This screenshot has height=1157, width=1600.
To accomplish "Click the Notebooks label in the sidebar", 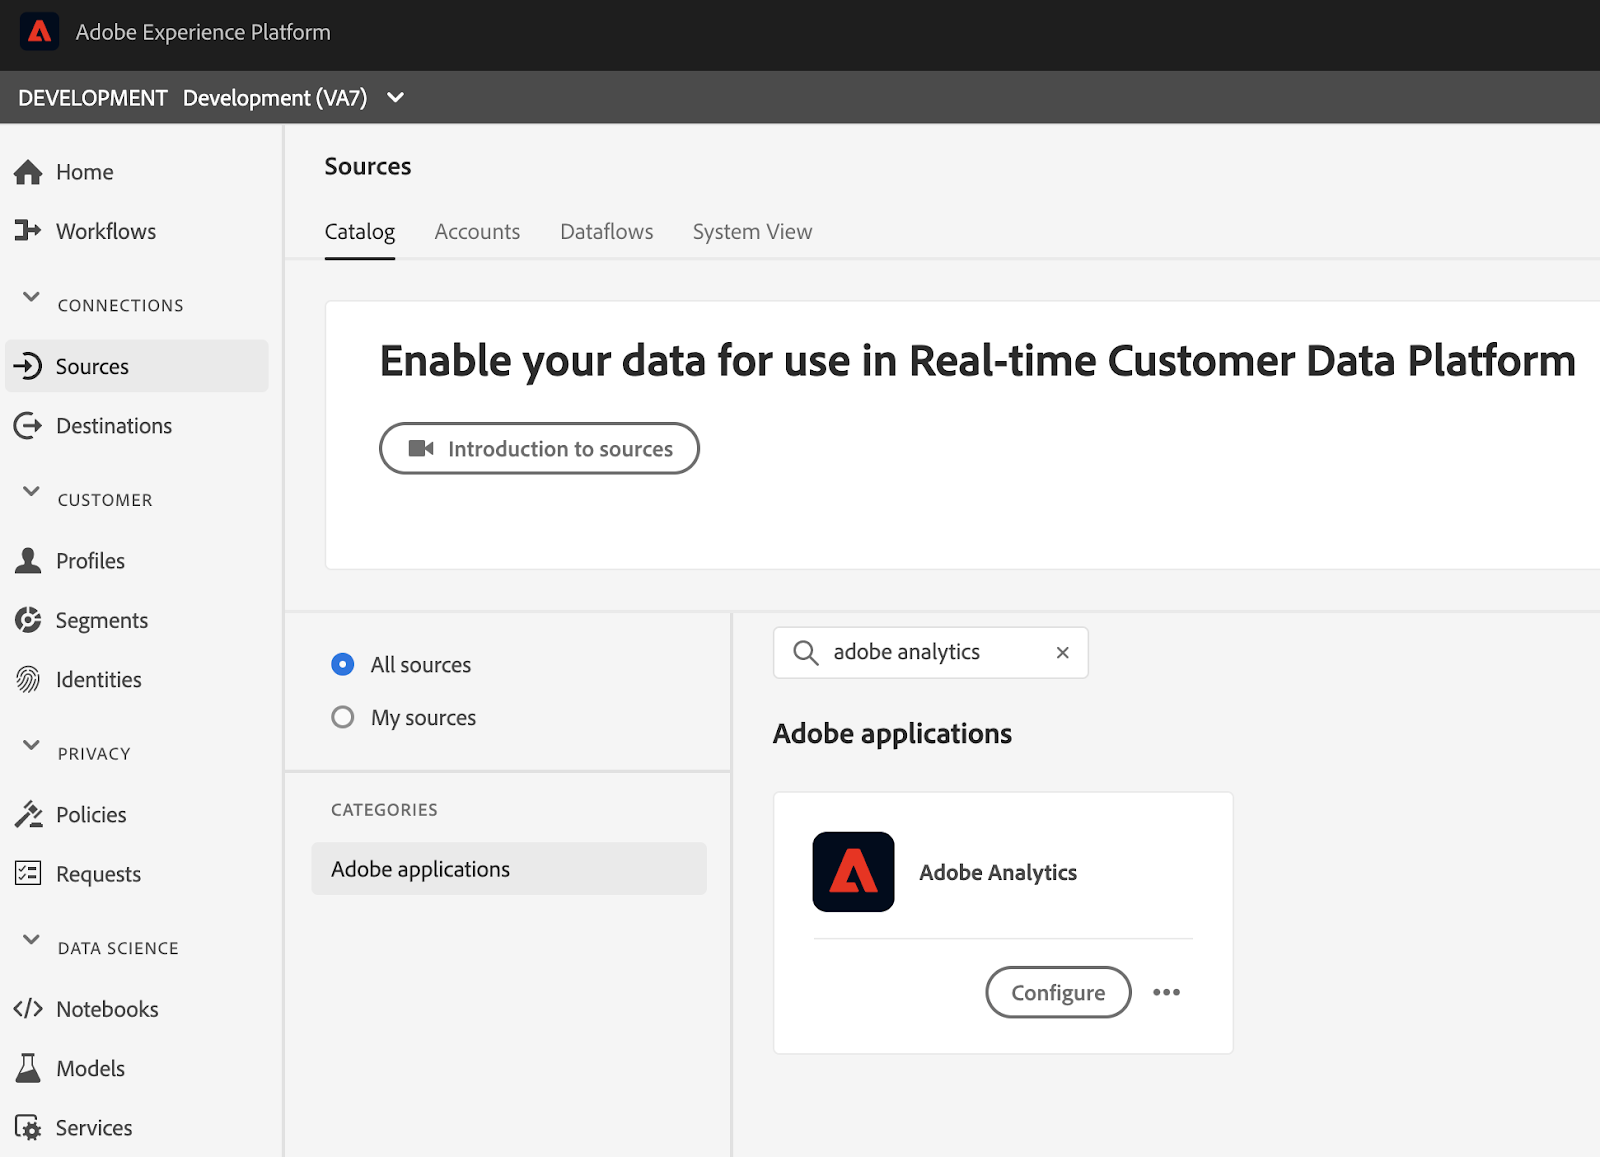I will [x=107, y=1009].
